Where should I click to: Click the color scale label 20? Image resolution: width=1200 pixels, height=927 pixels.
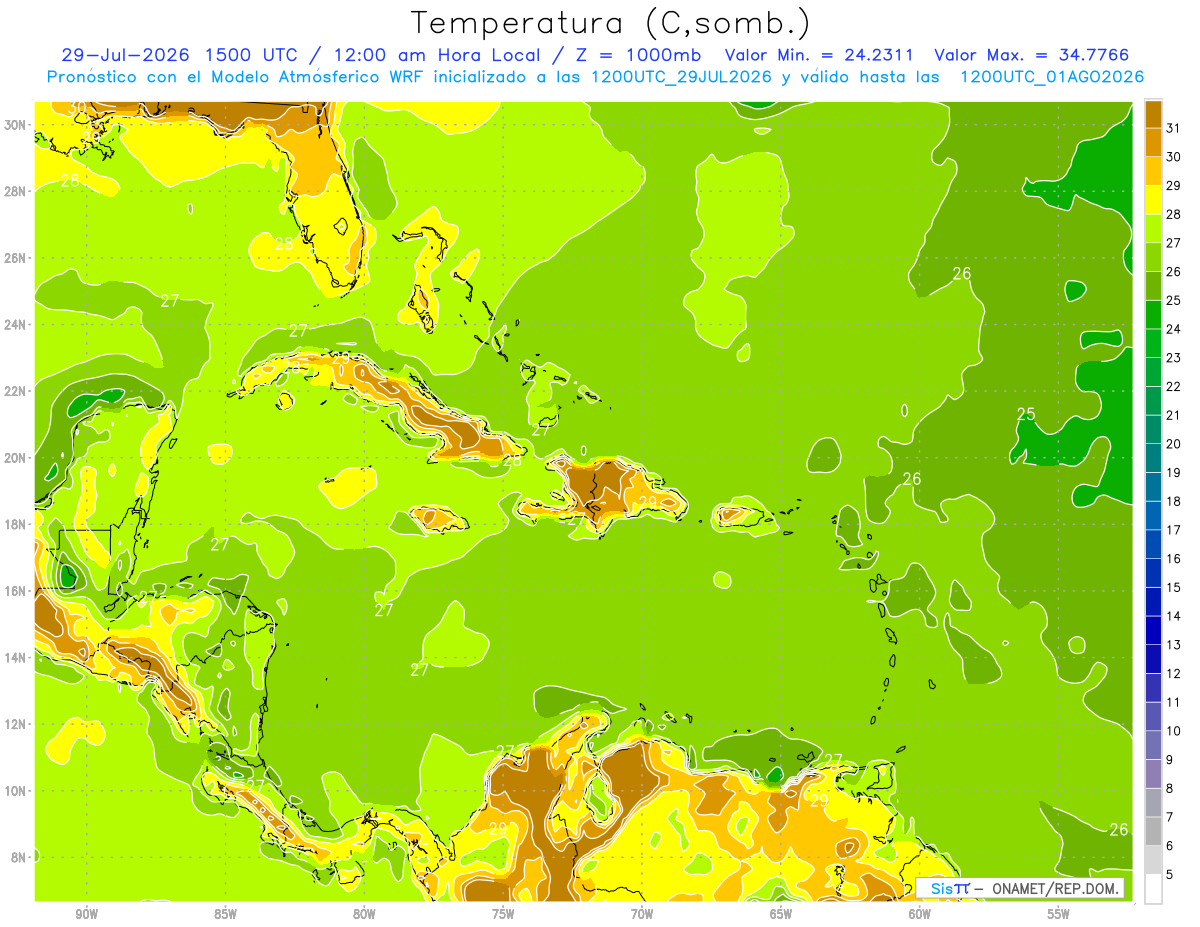click(1173, 443)
